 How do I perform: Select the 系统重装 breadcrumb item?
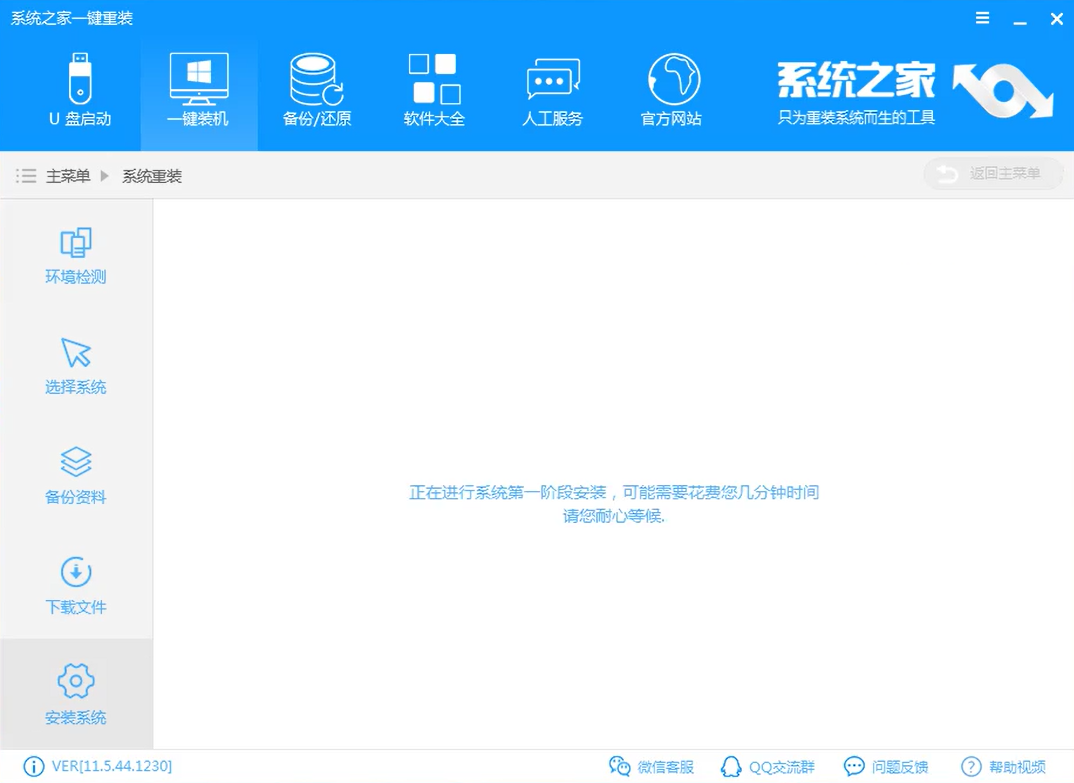pyautogui.click(x=151, y=176)
